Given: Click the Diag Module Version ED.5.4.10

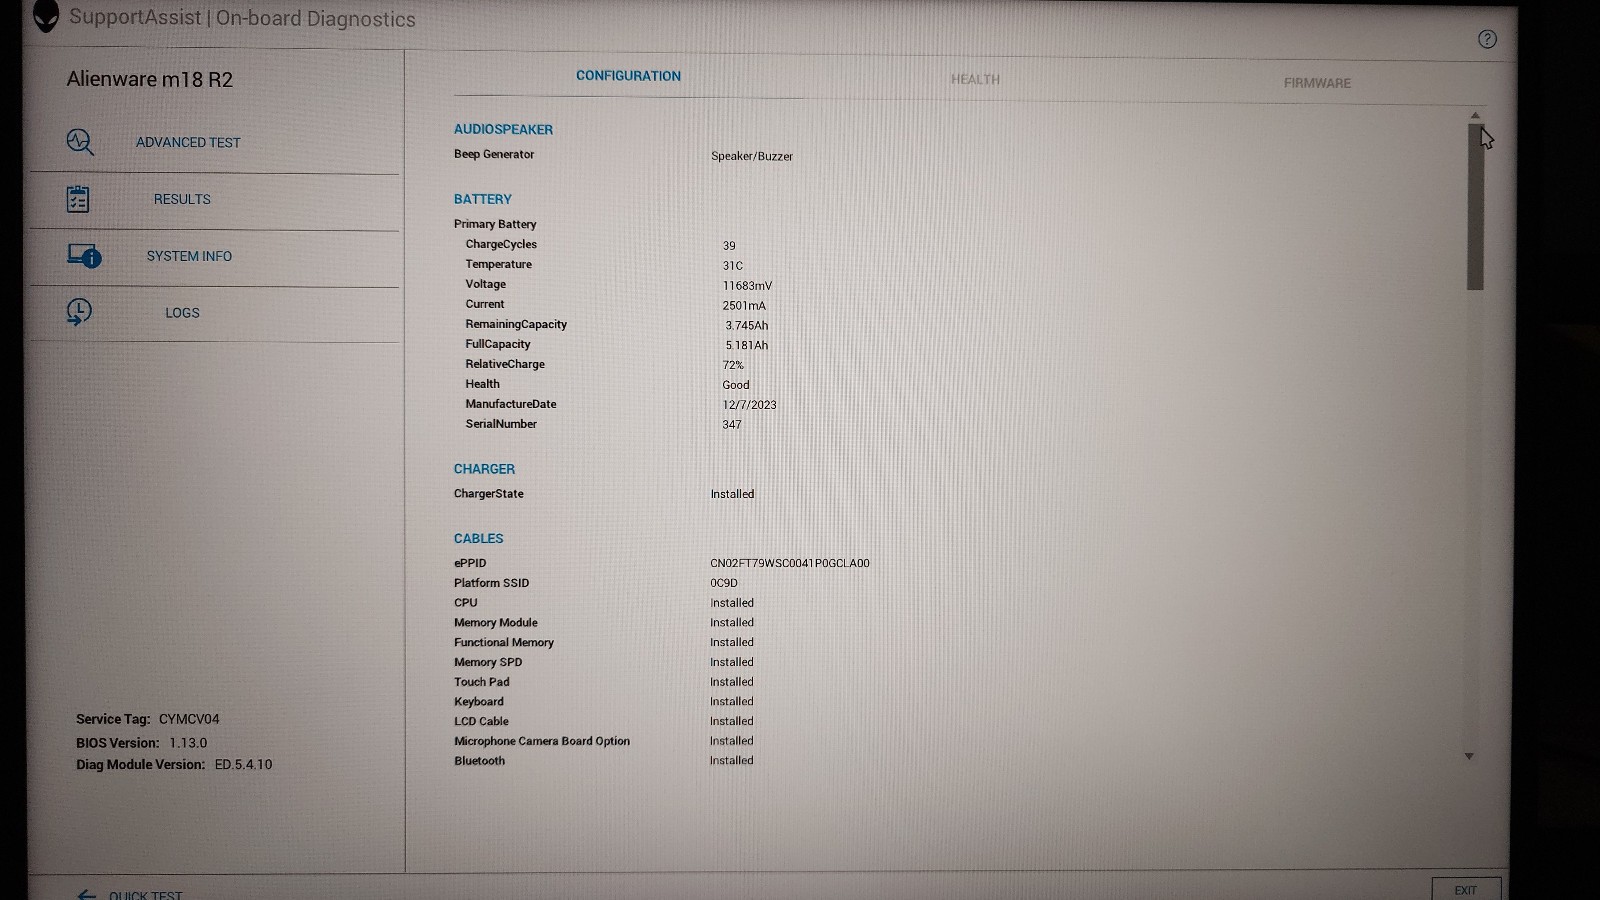Looking at the screenshot, I should [x=174, y=764].
